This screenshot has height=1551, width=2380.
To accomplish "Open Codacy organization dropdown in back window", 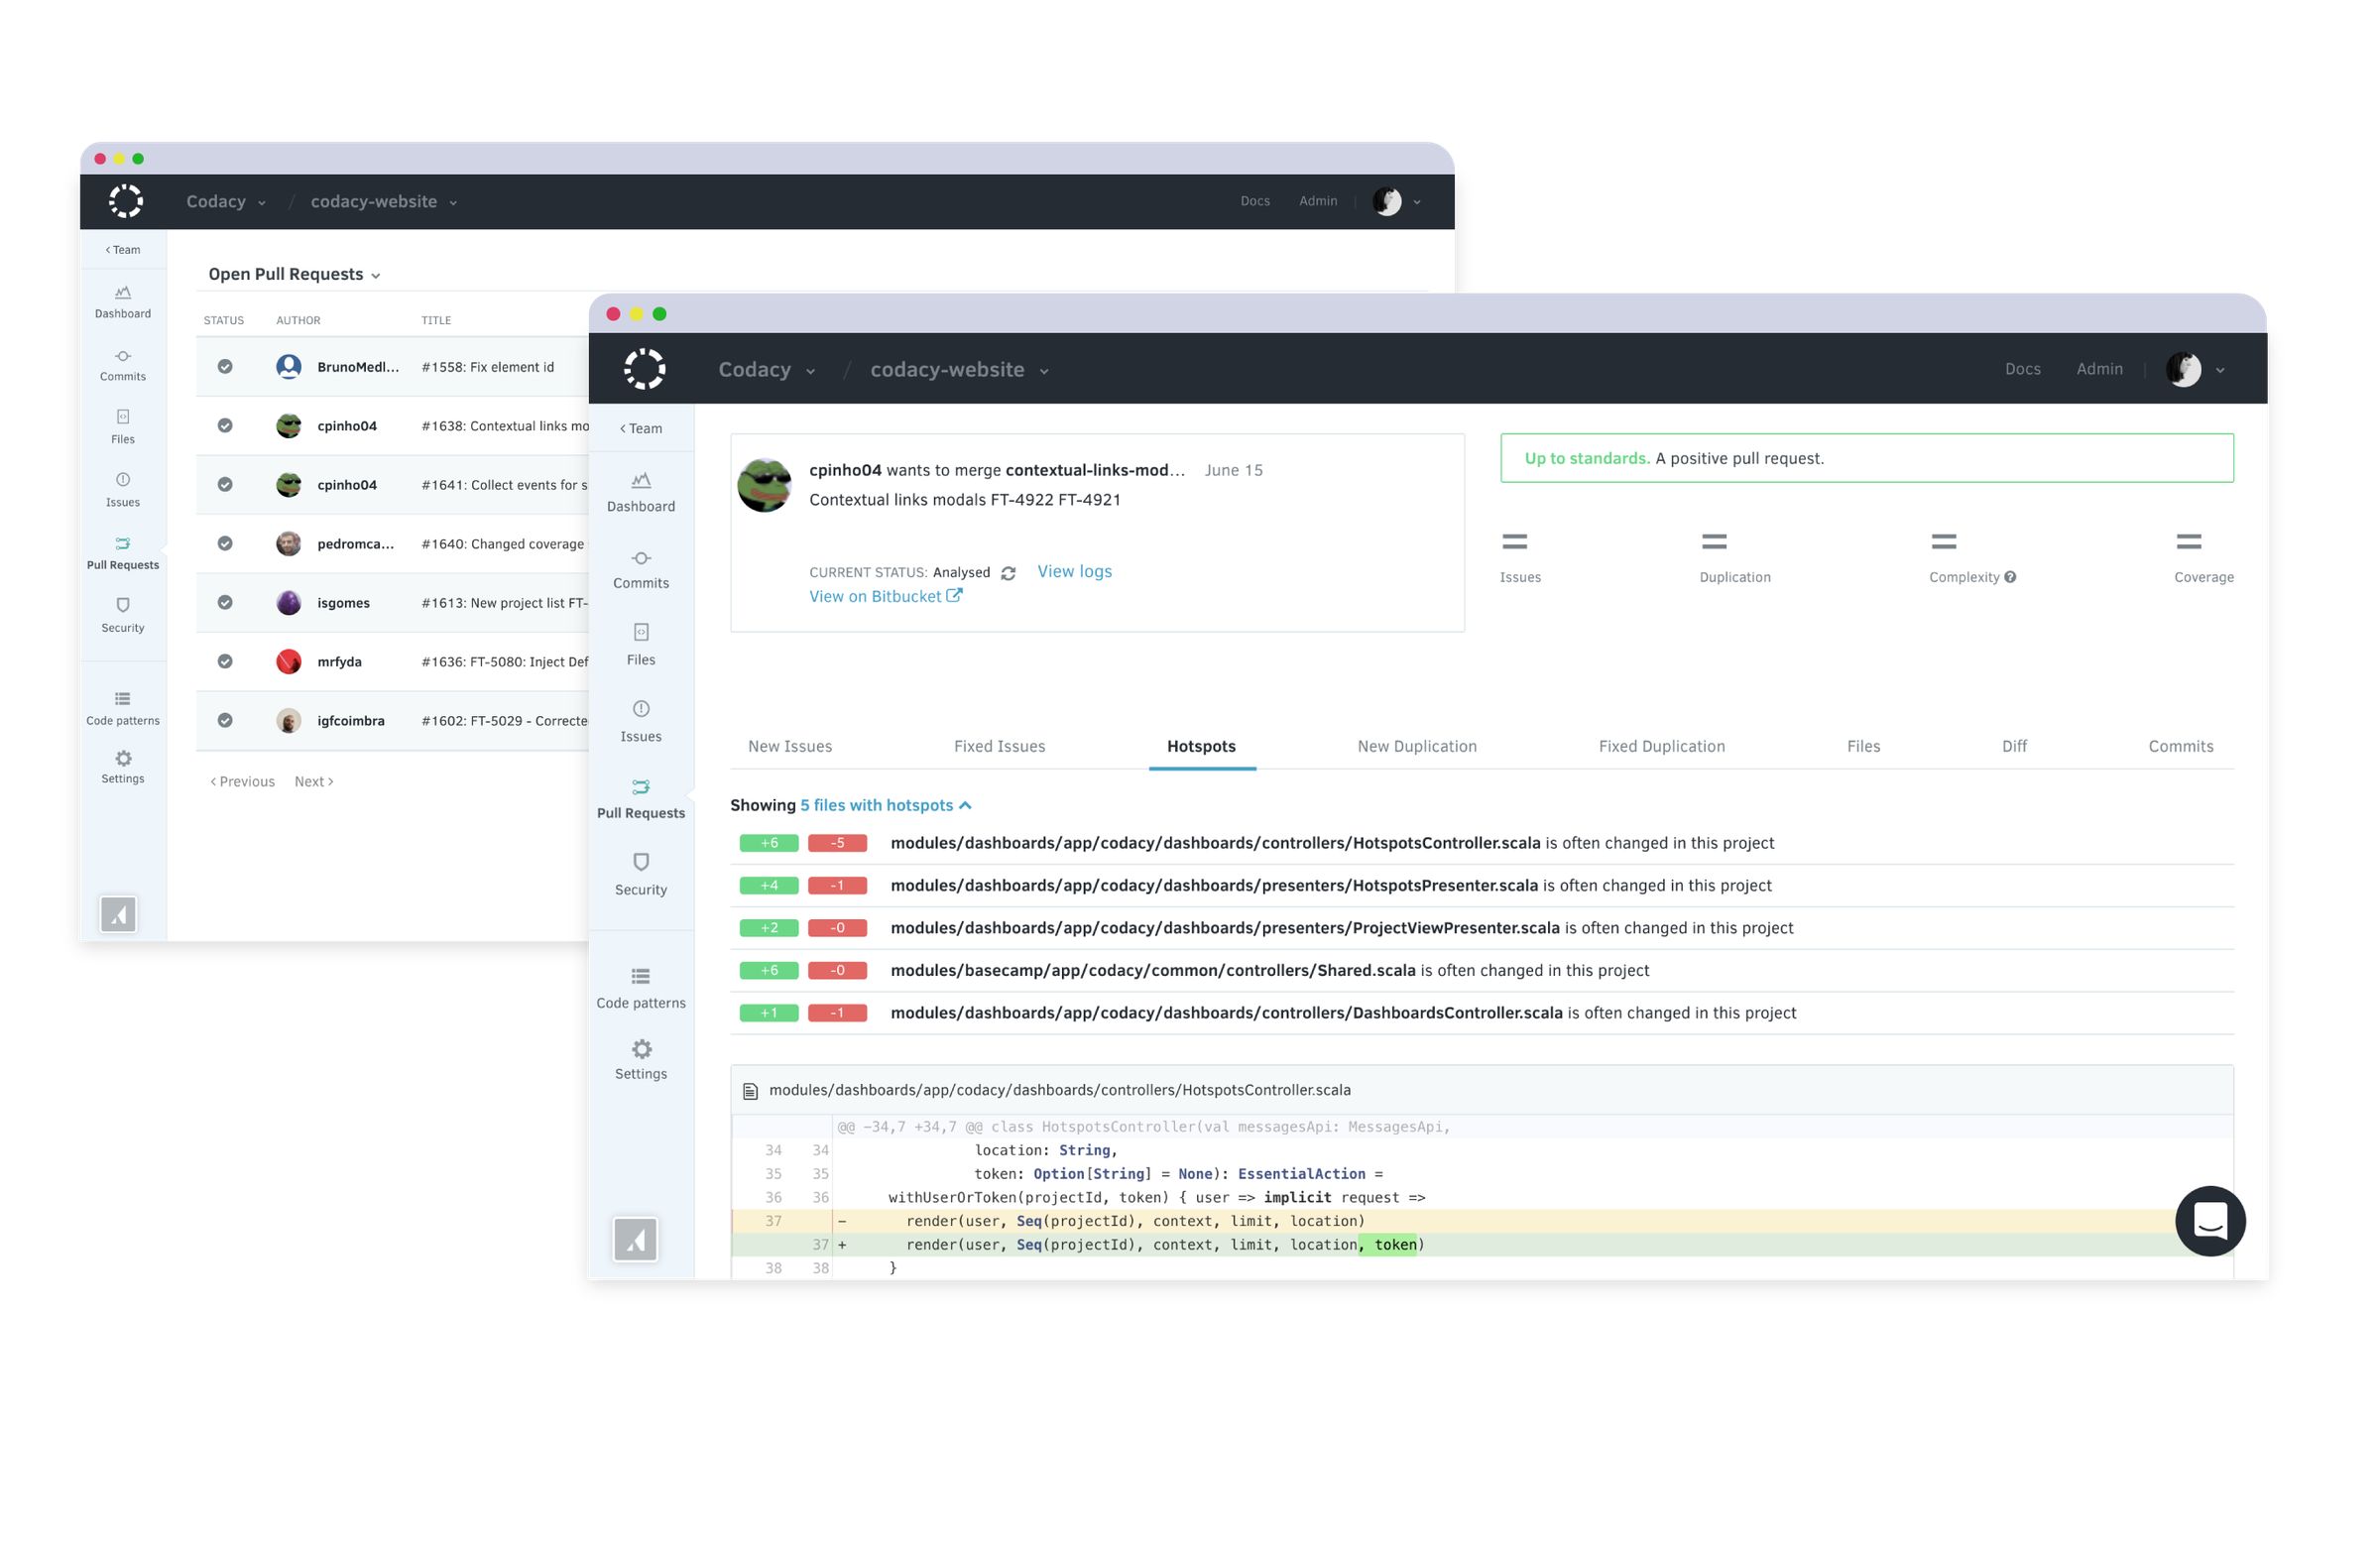I will pyautogui.click(x=226, y=201).
